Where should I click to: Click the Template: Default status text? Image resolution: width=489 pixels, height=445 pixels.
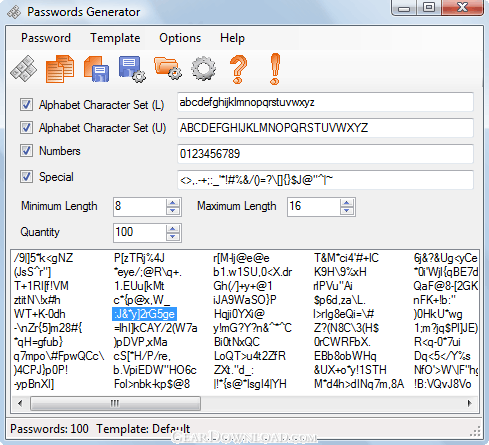tap(143, 429)
